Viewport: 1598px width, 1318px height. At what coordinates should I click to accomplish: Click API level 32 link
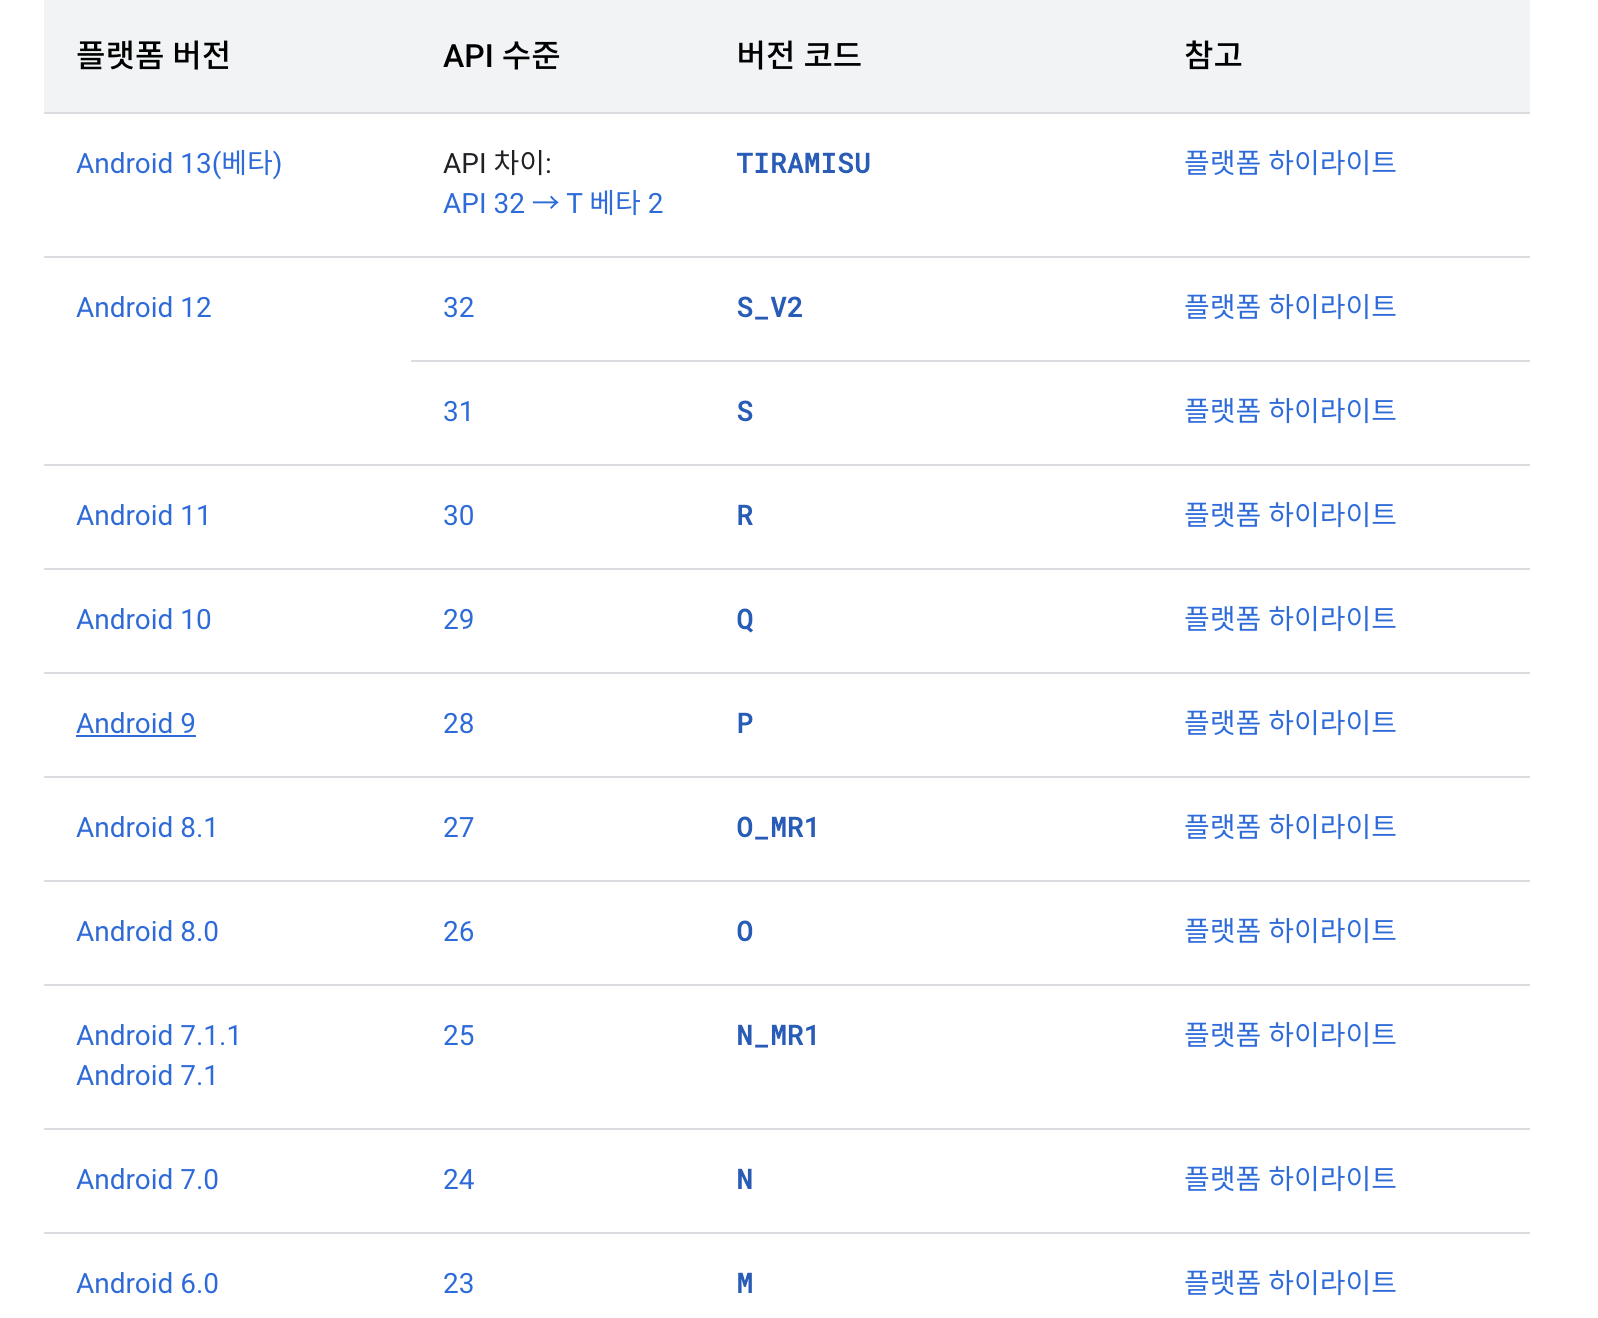pyautogui.click(x=459, y=307)
